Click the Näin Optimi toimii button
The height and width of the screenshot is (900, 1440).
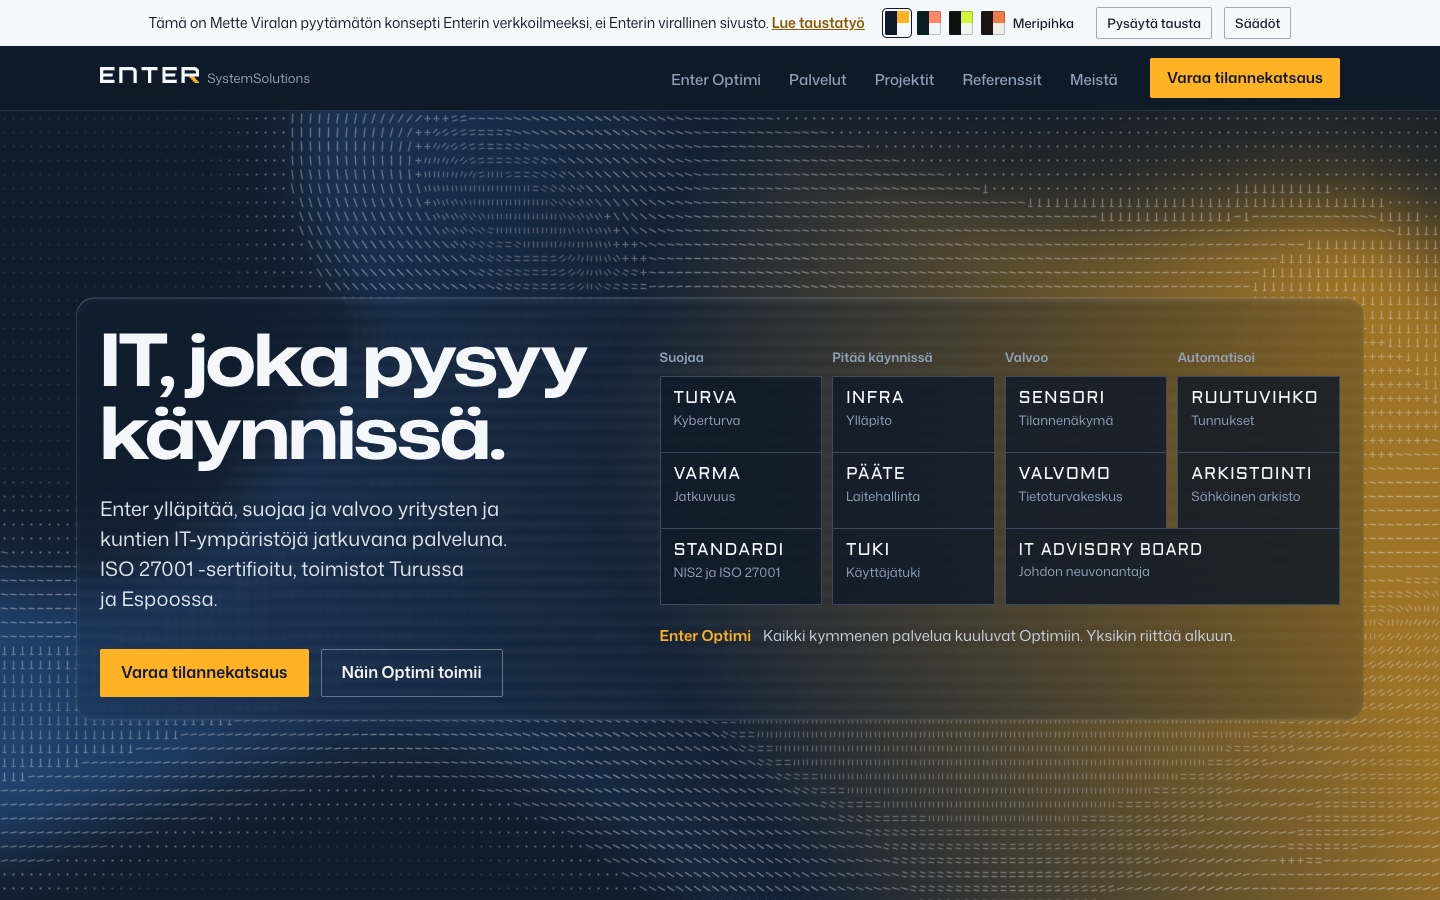click(x=412, y=673)
